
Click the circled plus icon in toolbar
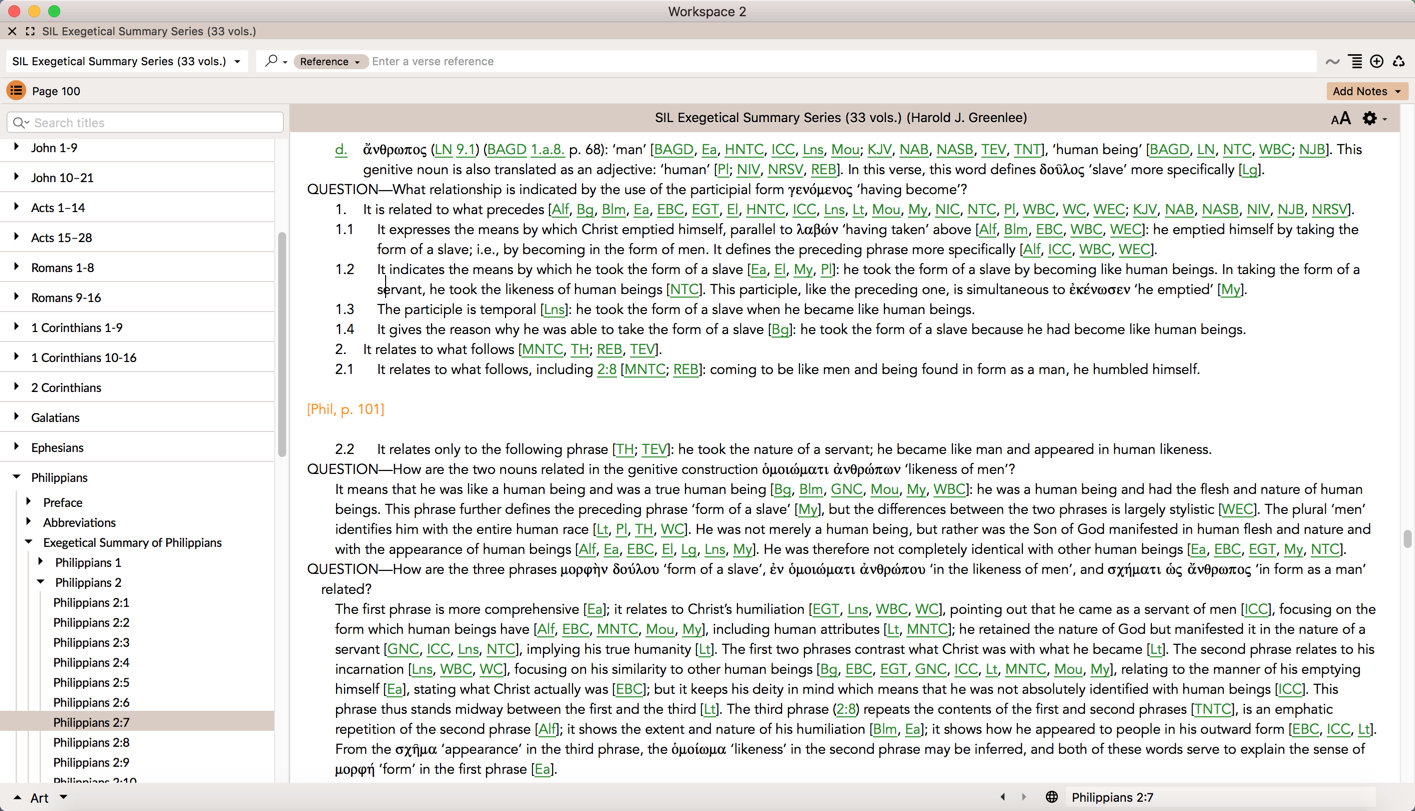pos(1377,62)
